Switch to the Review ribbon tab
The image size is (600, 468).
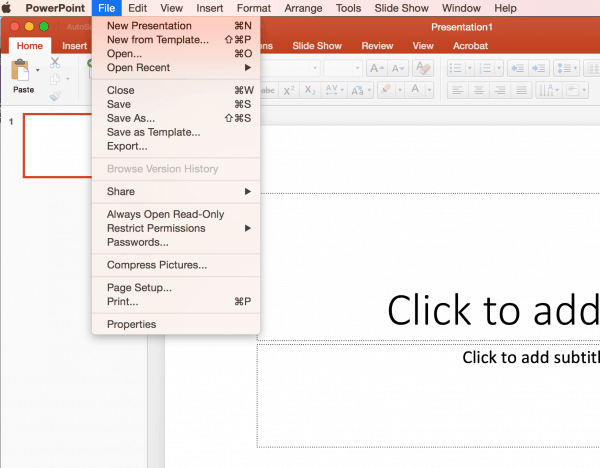pyautogui.click(x=377, y=46)
